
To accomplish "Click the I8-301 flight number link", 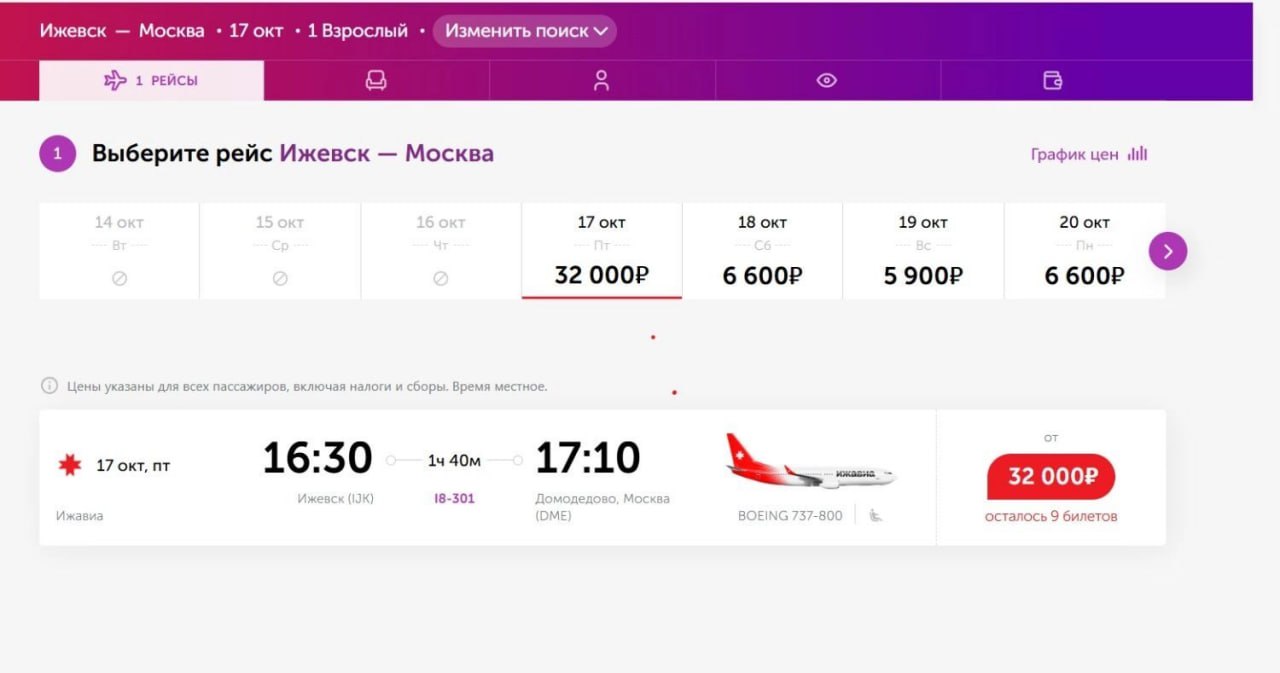I will click(x=454, y=498).
